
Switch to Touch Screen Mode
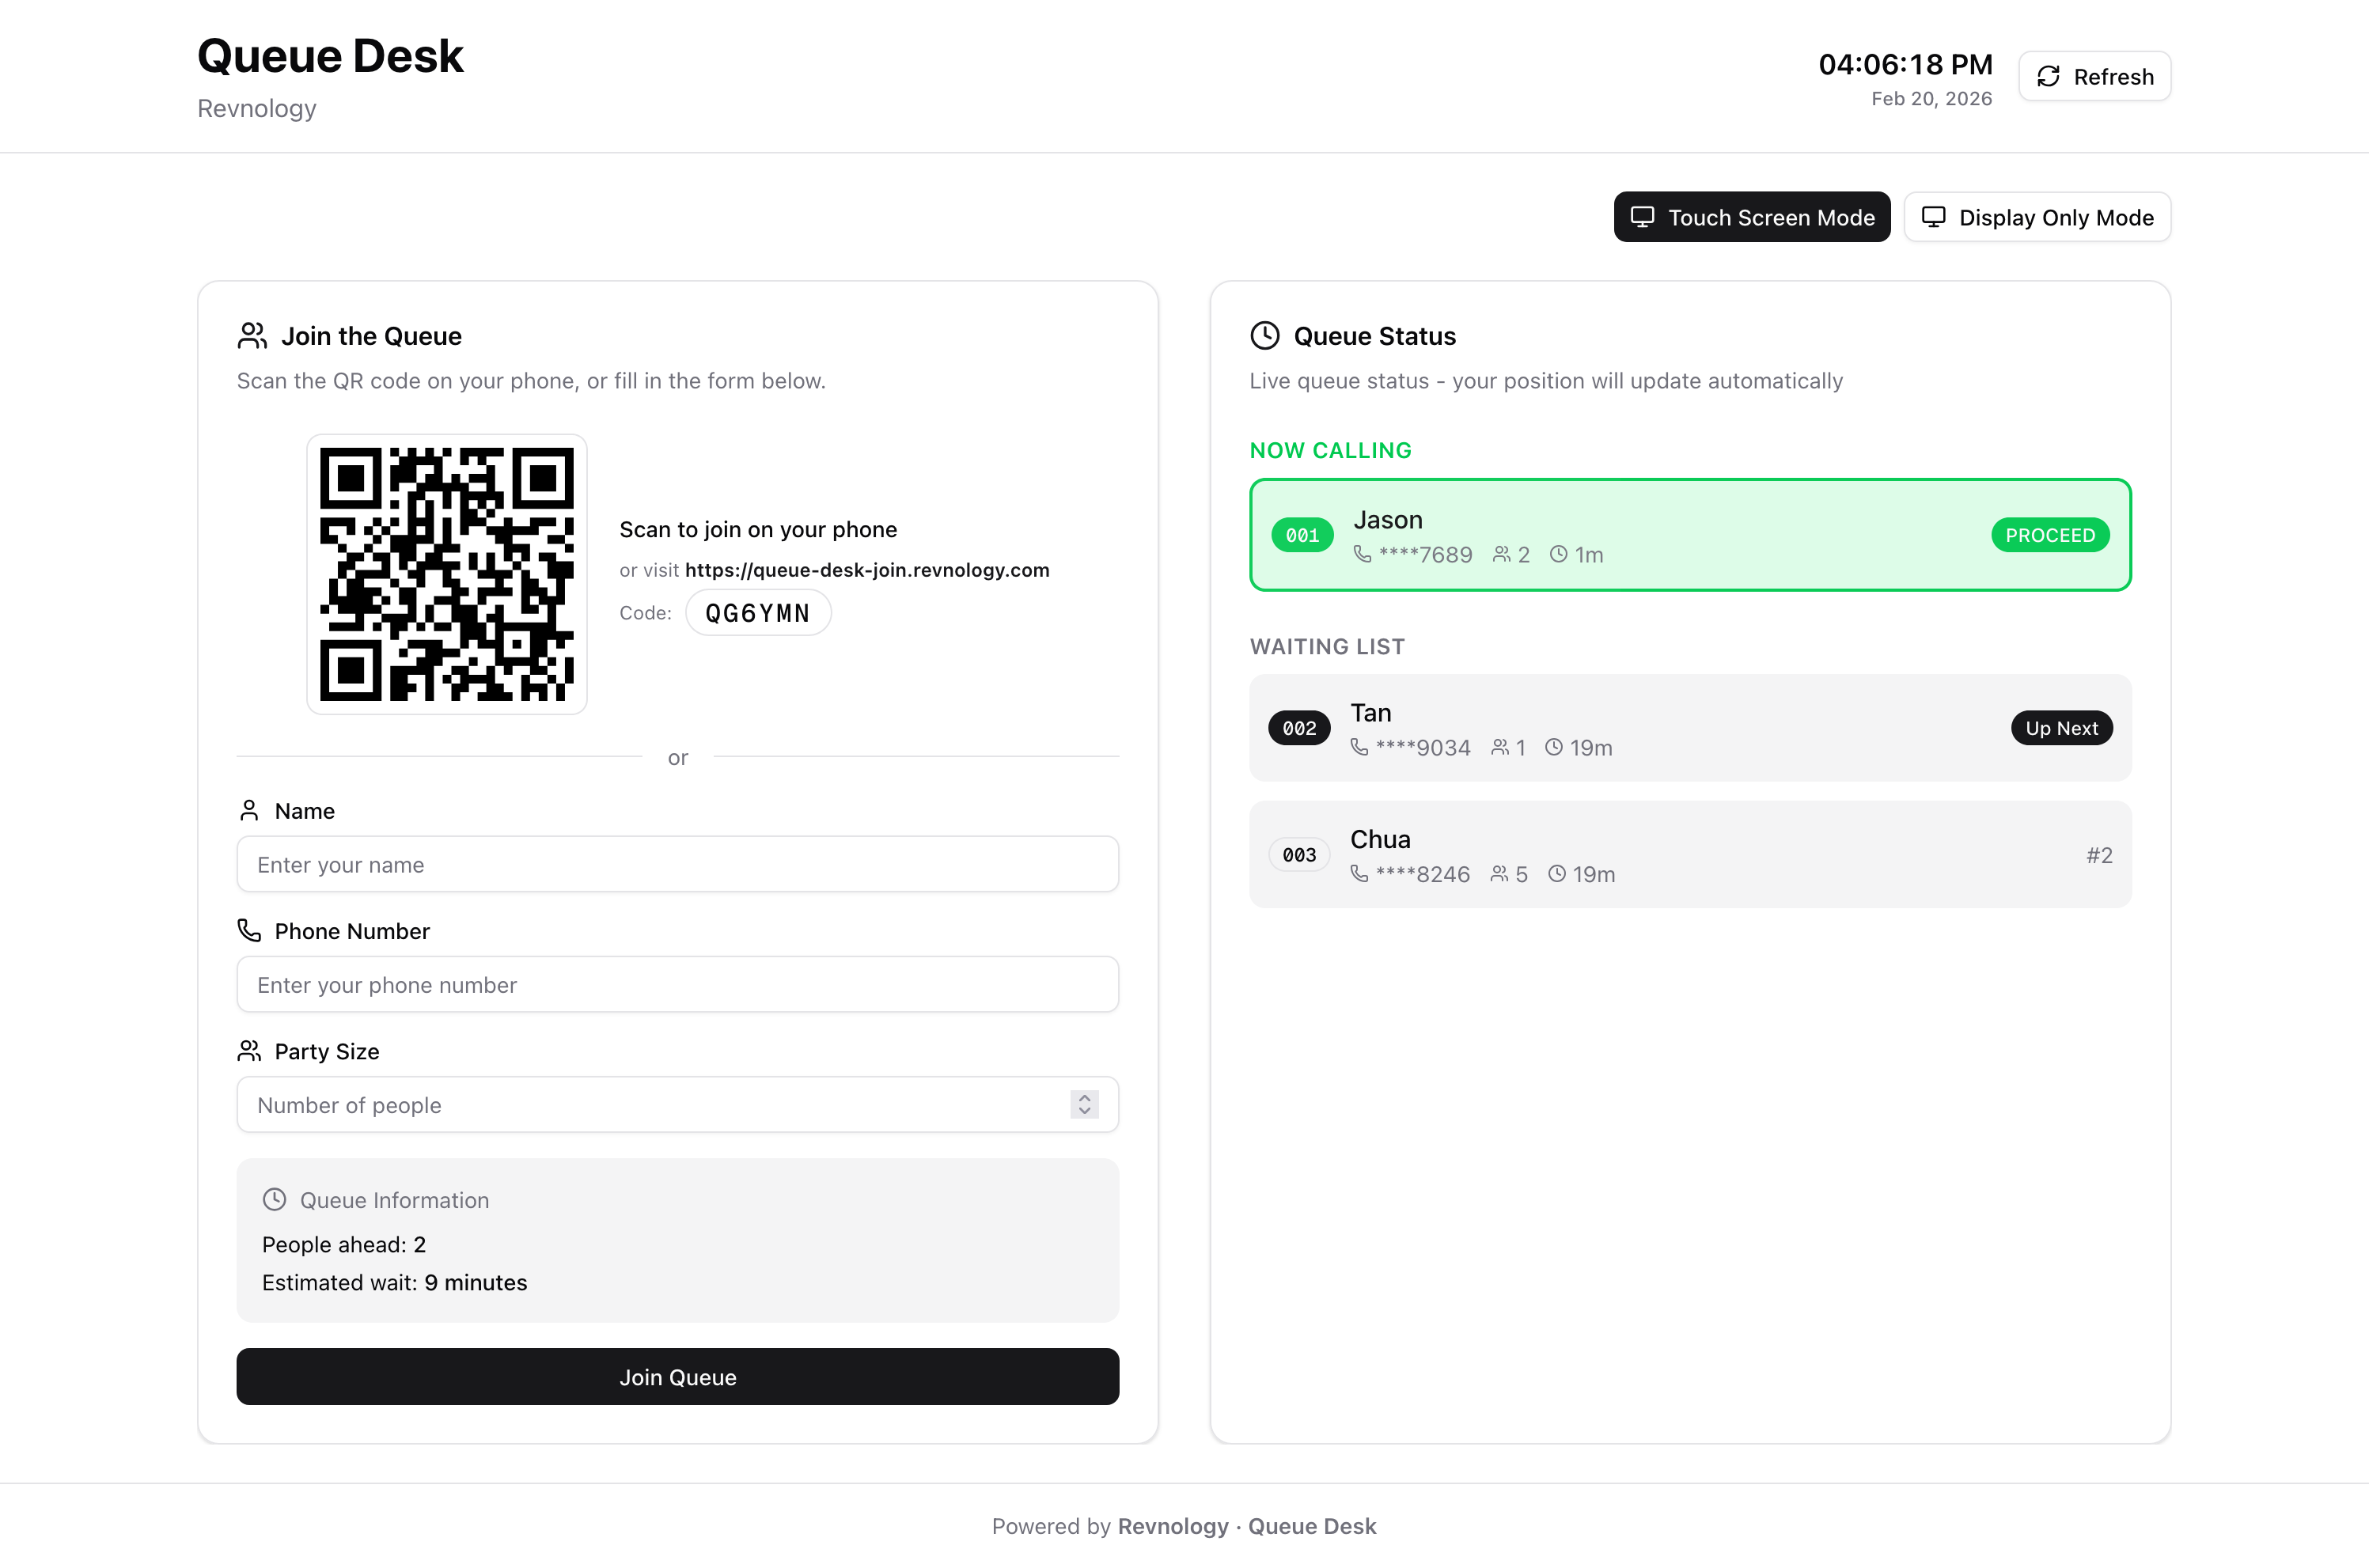point(1751,217)
